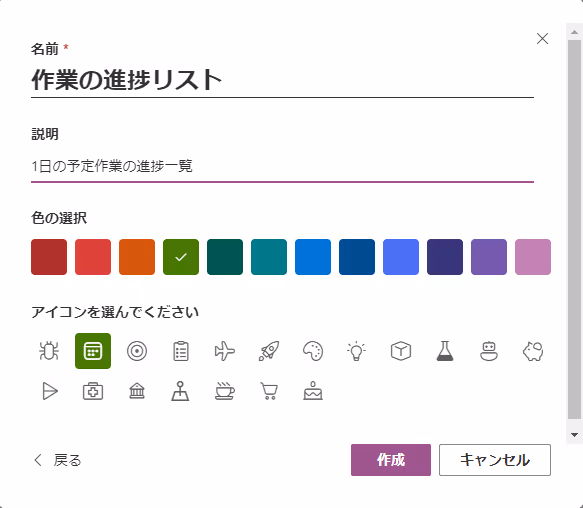Choose the airplane icon

[225, 351]
